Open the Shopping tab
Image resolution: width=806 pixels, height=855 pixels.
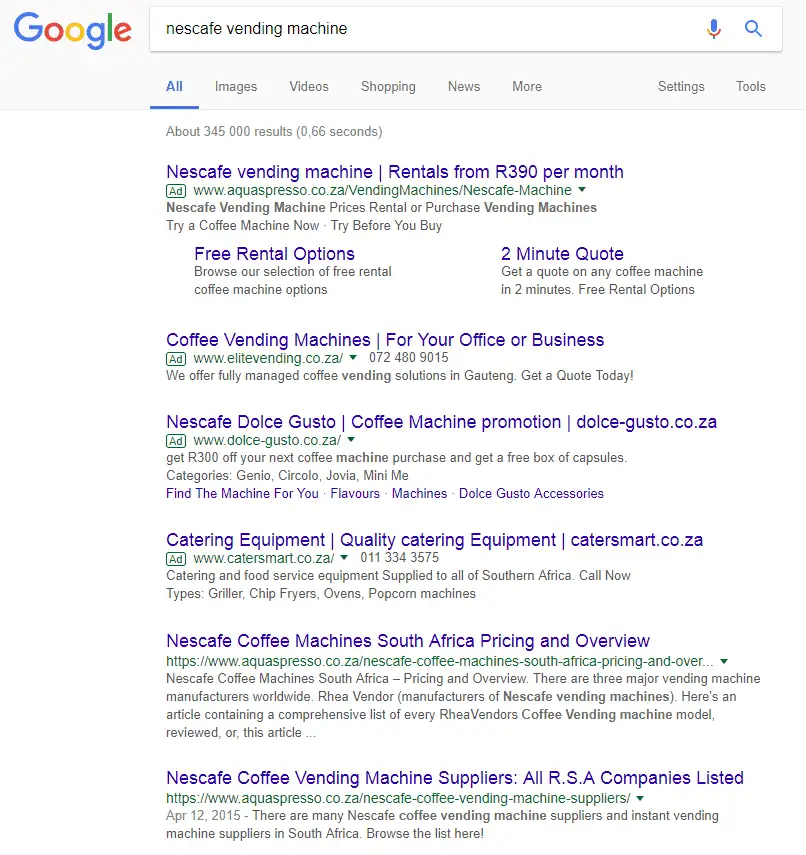[x=388, y=87]
